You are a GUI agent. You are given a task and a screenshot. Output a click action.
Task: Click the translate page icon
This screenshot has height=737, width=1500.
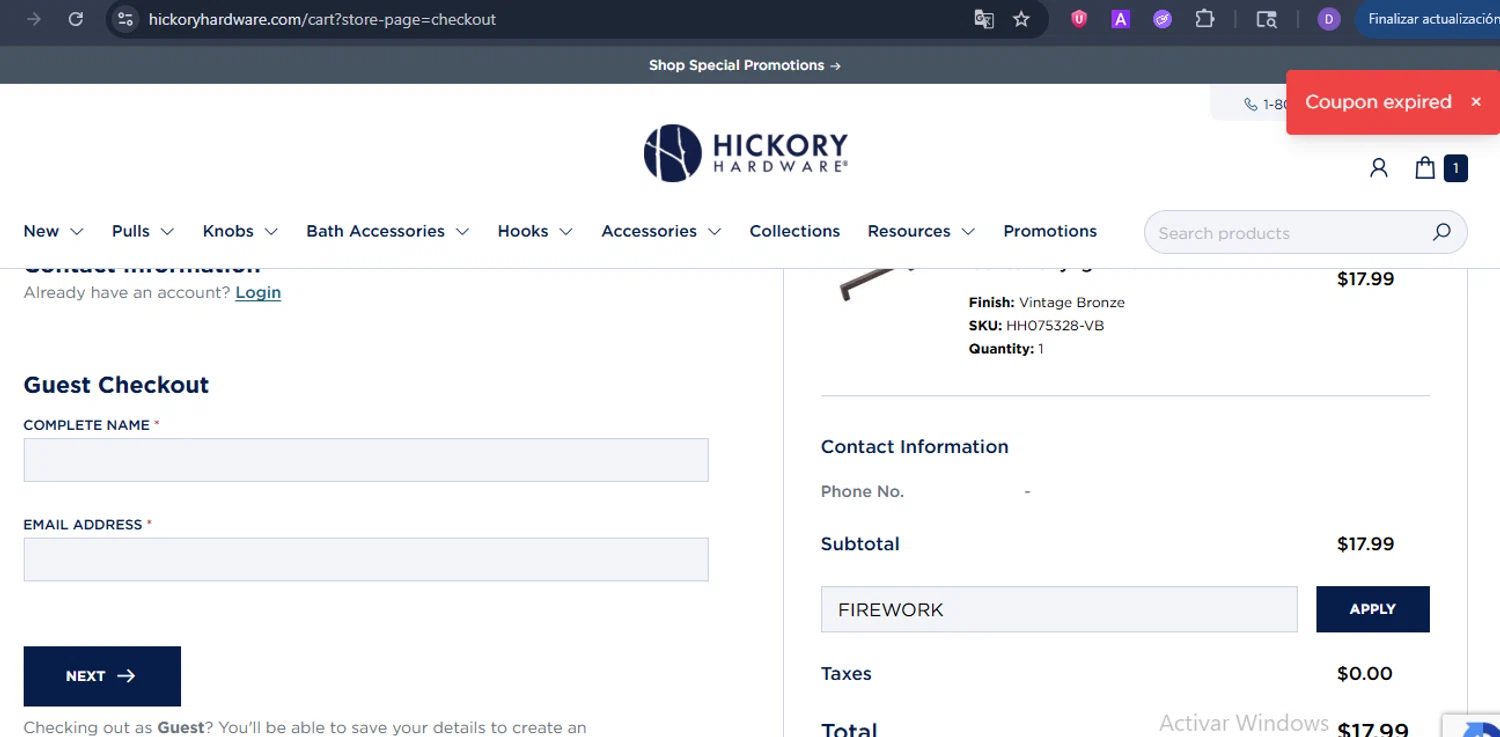[984, 19]
